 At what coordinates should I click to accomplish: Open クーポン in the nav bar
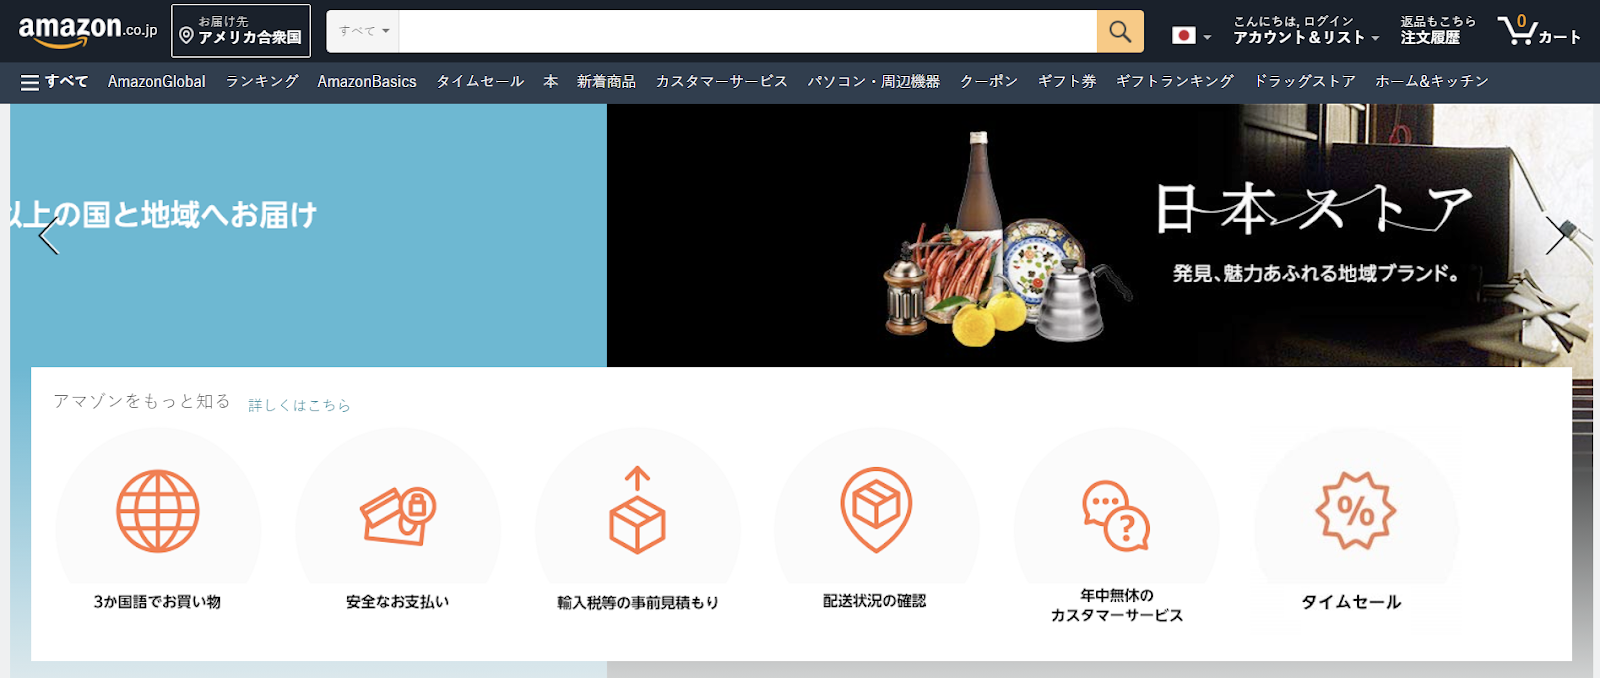989,82
